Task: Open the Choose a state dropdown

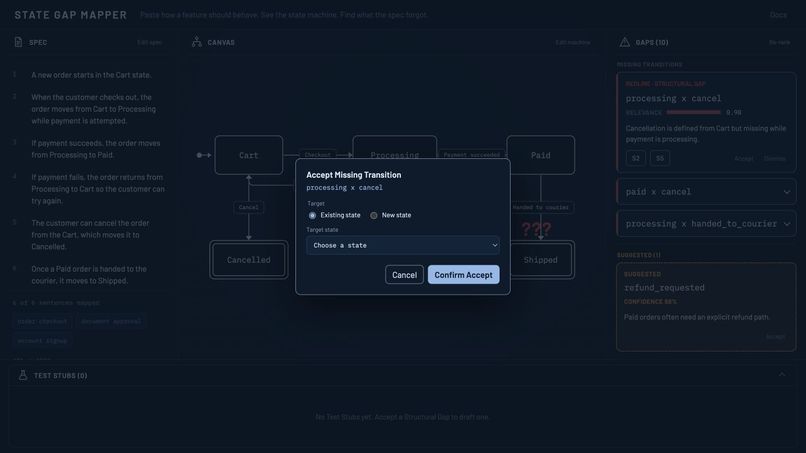Action: pyautogui.click(x=403, y=245)
